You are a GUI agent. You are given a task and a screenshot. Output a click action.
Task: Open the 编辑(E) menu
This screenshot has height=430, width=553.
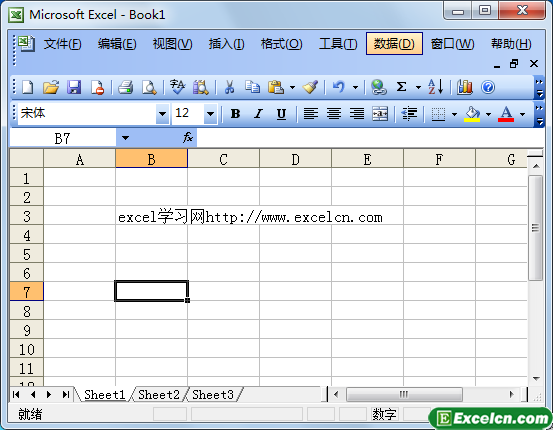[x=117, y=44]
